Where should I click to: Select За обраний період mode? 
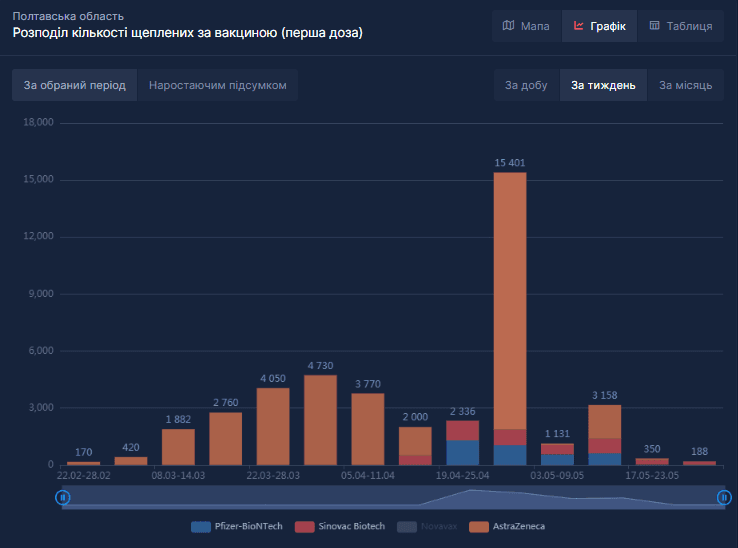pos(74,85)
